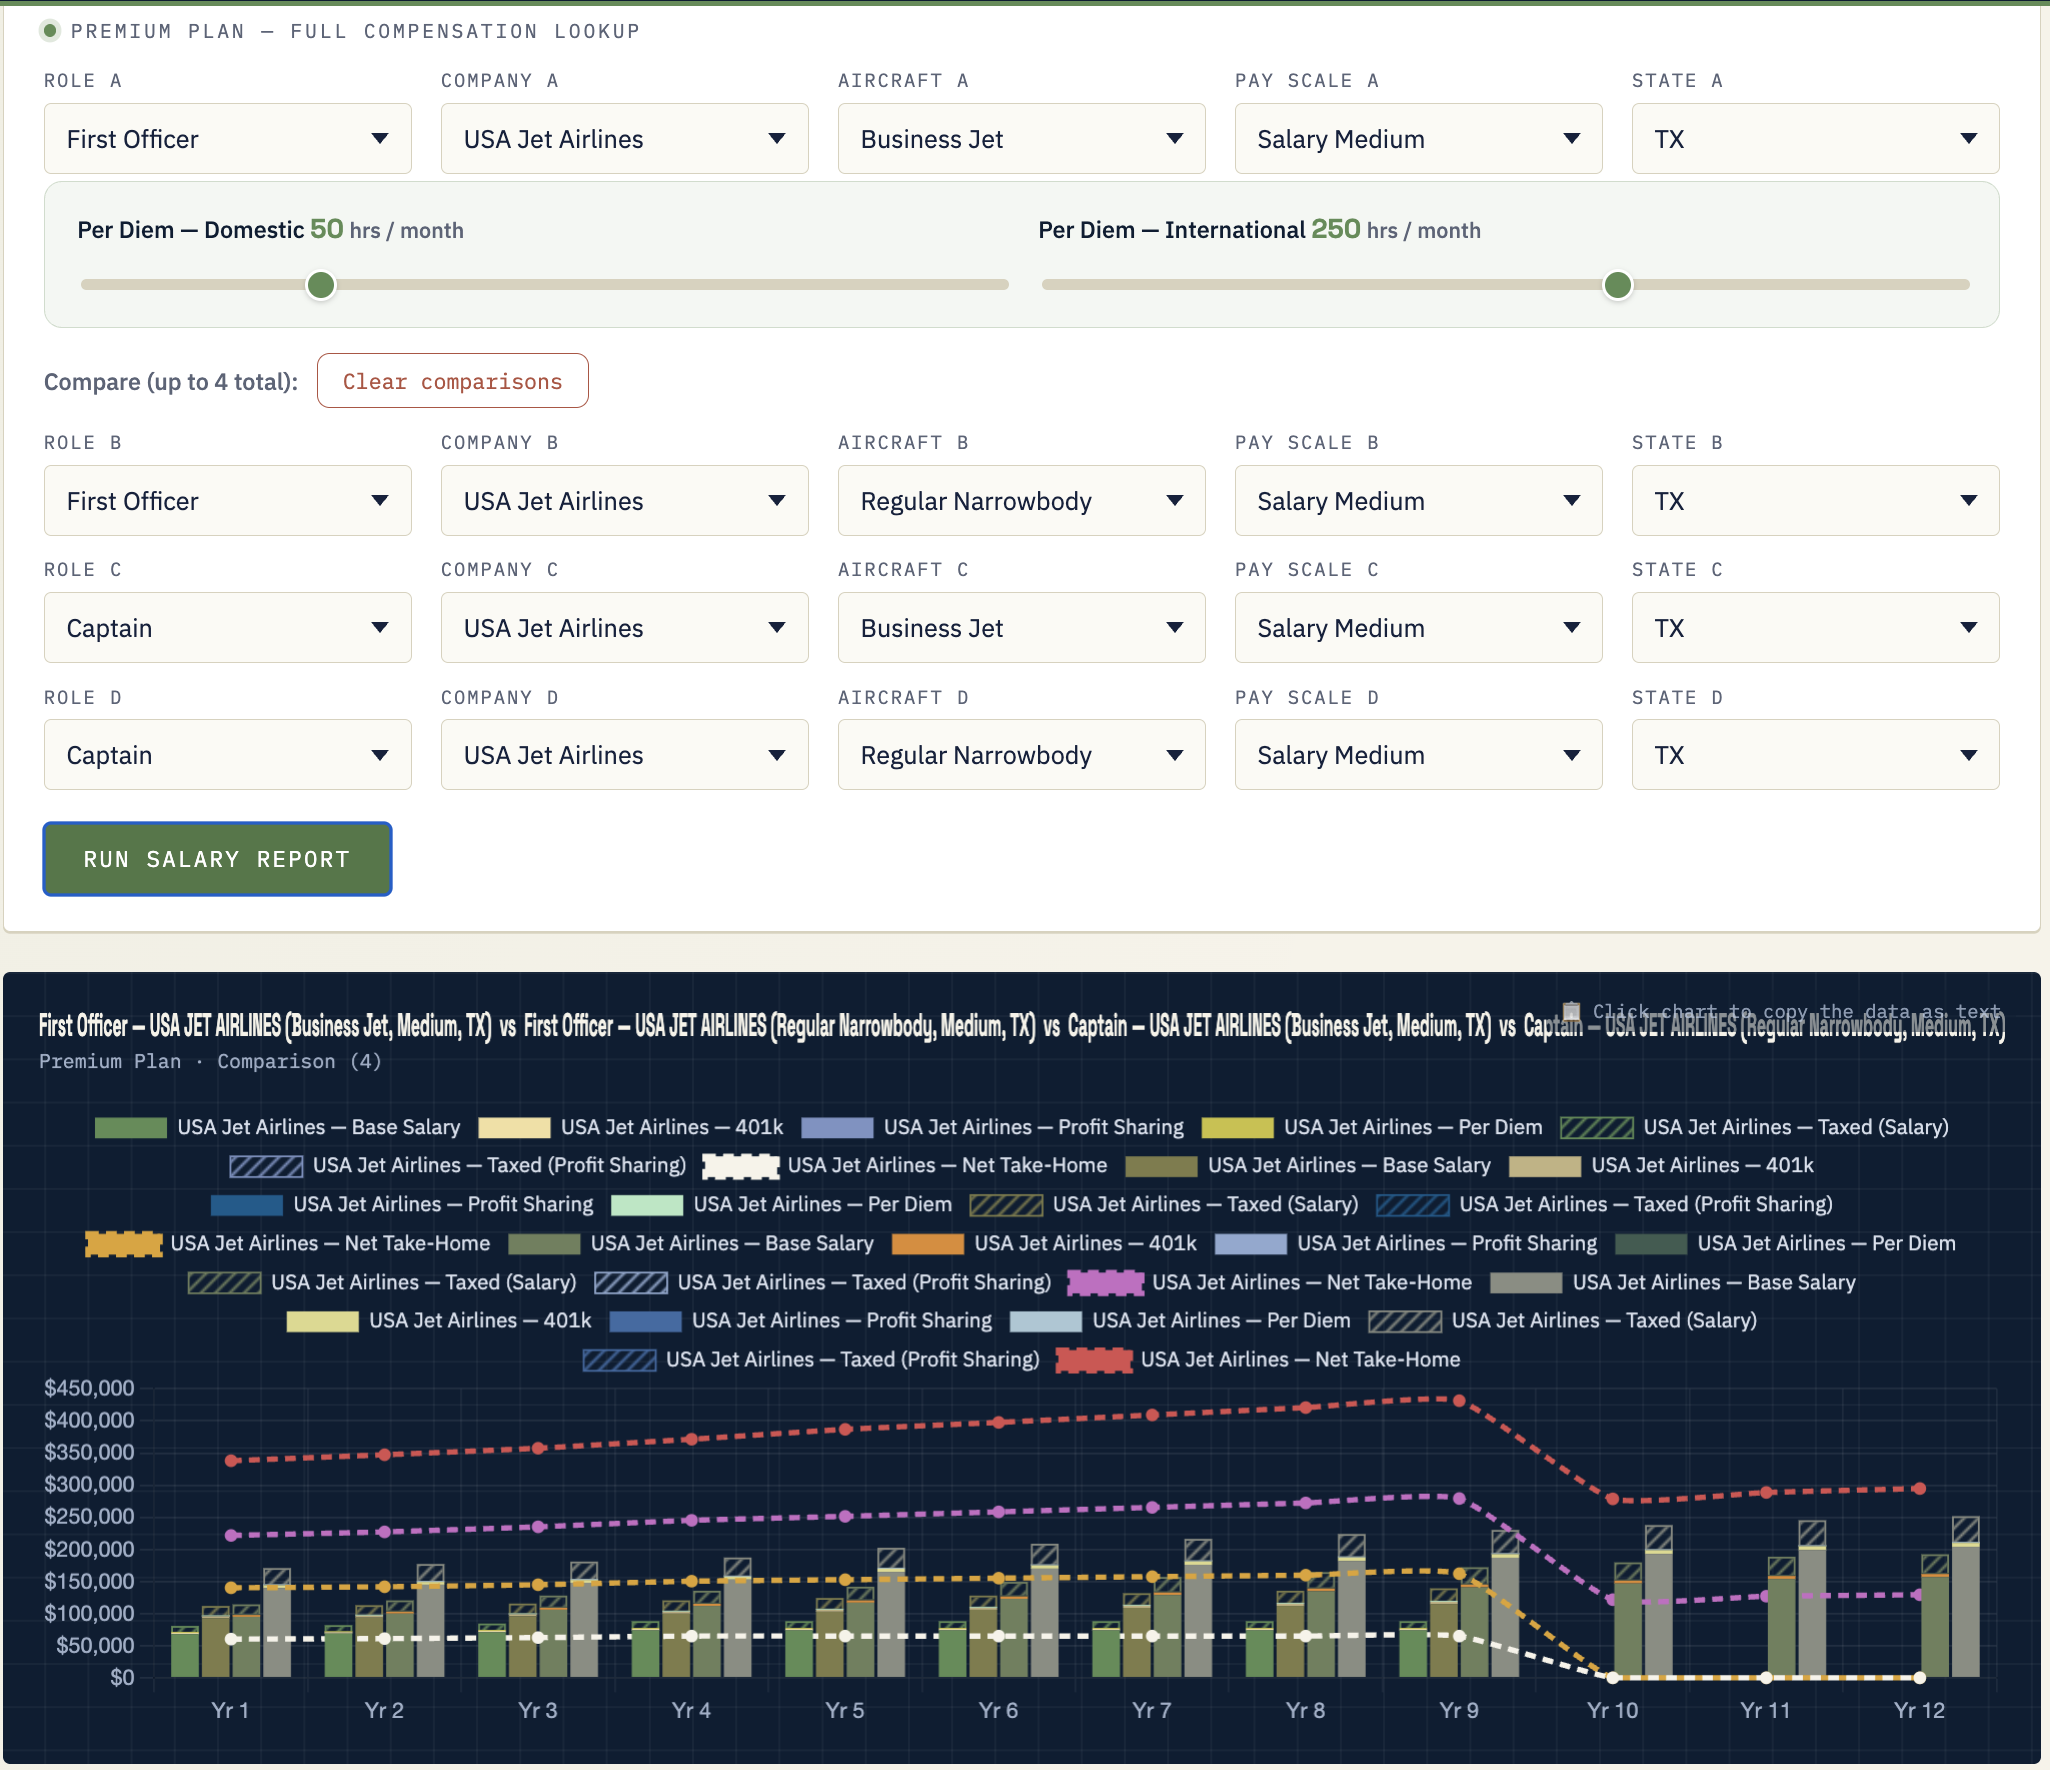Change the State C selection
Screen dimensions: 2050x1770
pos(1816,628)
